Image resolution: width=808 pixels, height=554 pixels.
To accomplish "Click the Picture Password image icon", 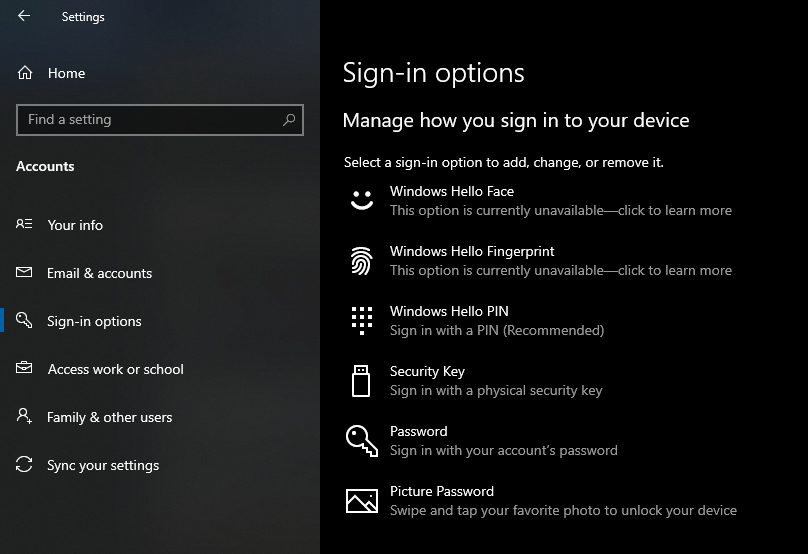I will click(362, 501).
